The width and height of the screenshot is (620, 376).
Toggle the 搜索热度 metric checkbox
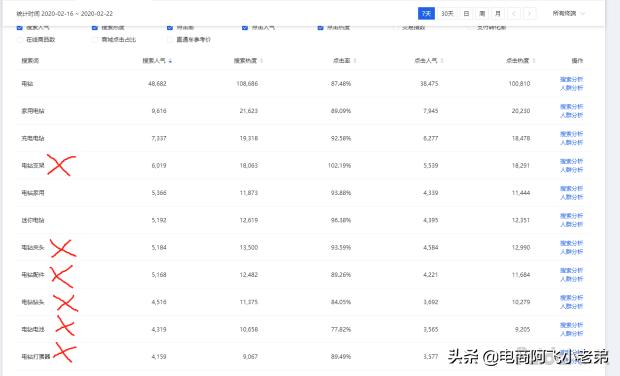pos(95,27)
